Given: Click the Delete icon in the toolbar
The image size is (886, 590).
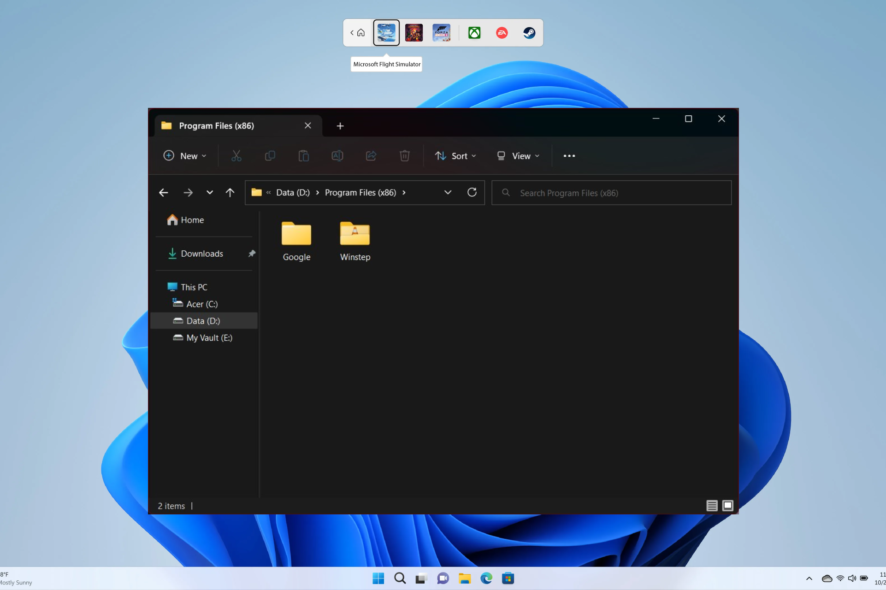Looking at the screenshot, I should tap(404, 156).
